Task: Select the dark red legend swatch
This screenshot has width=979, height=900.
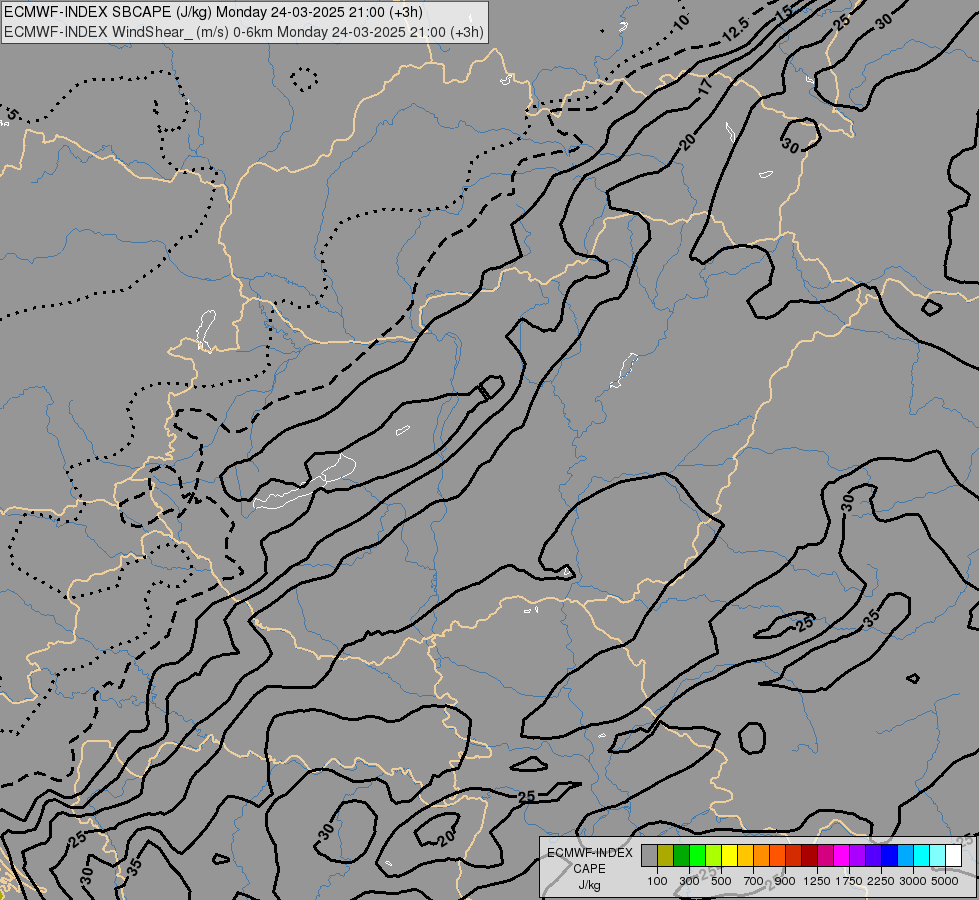Action: pos(810,855)
